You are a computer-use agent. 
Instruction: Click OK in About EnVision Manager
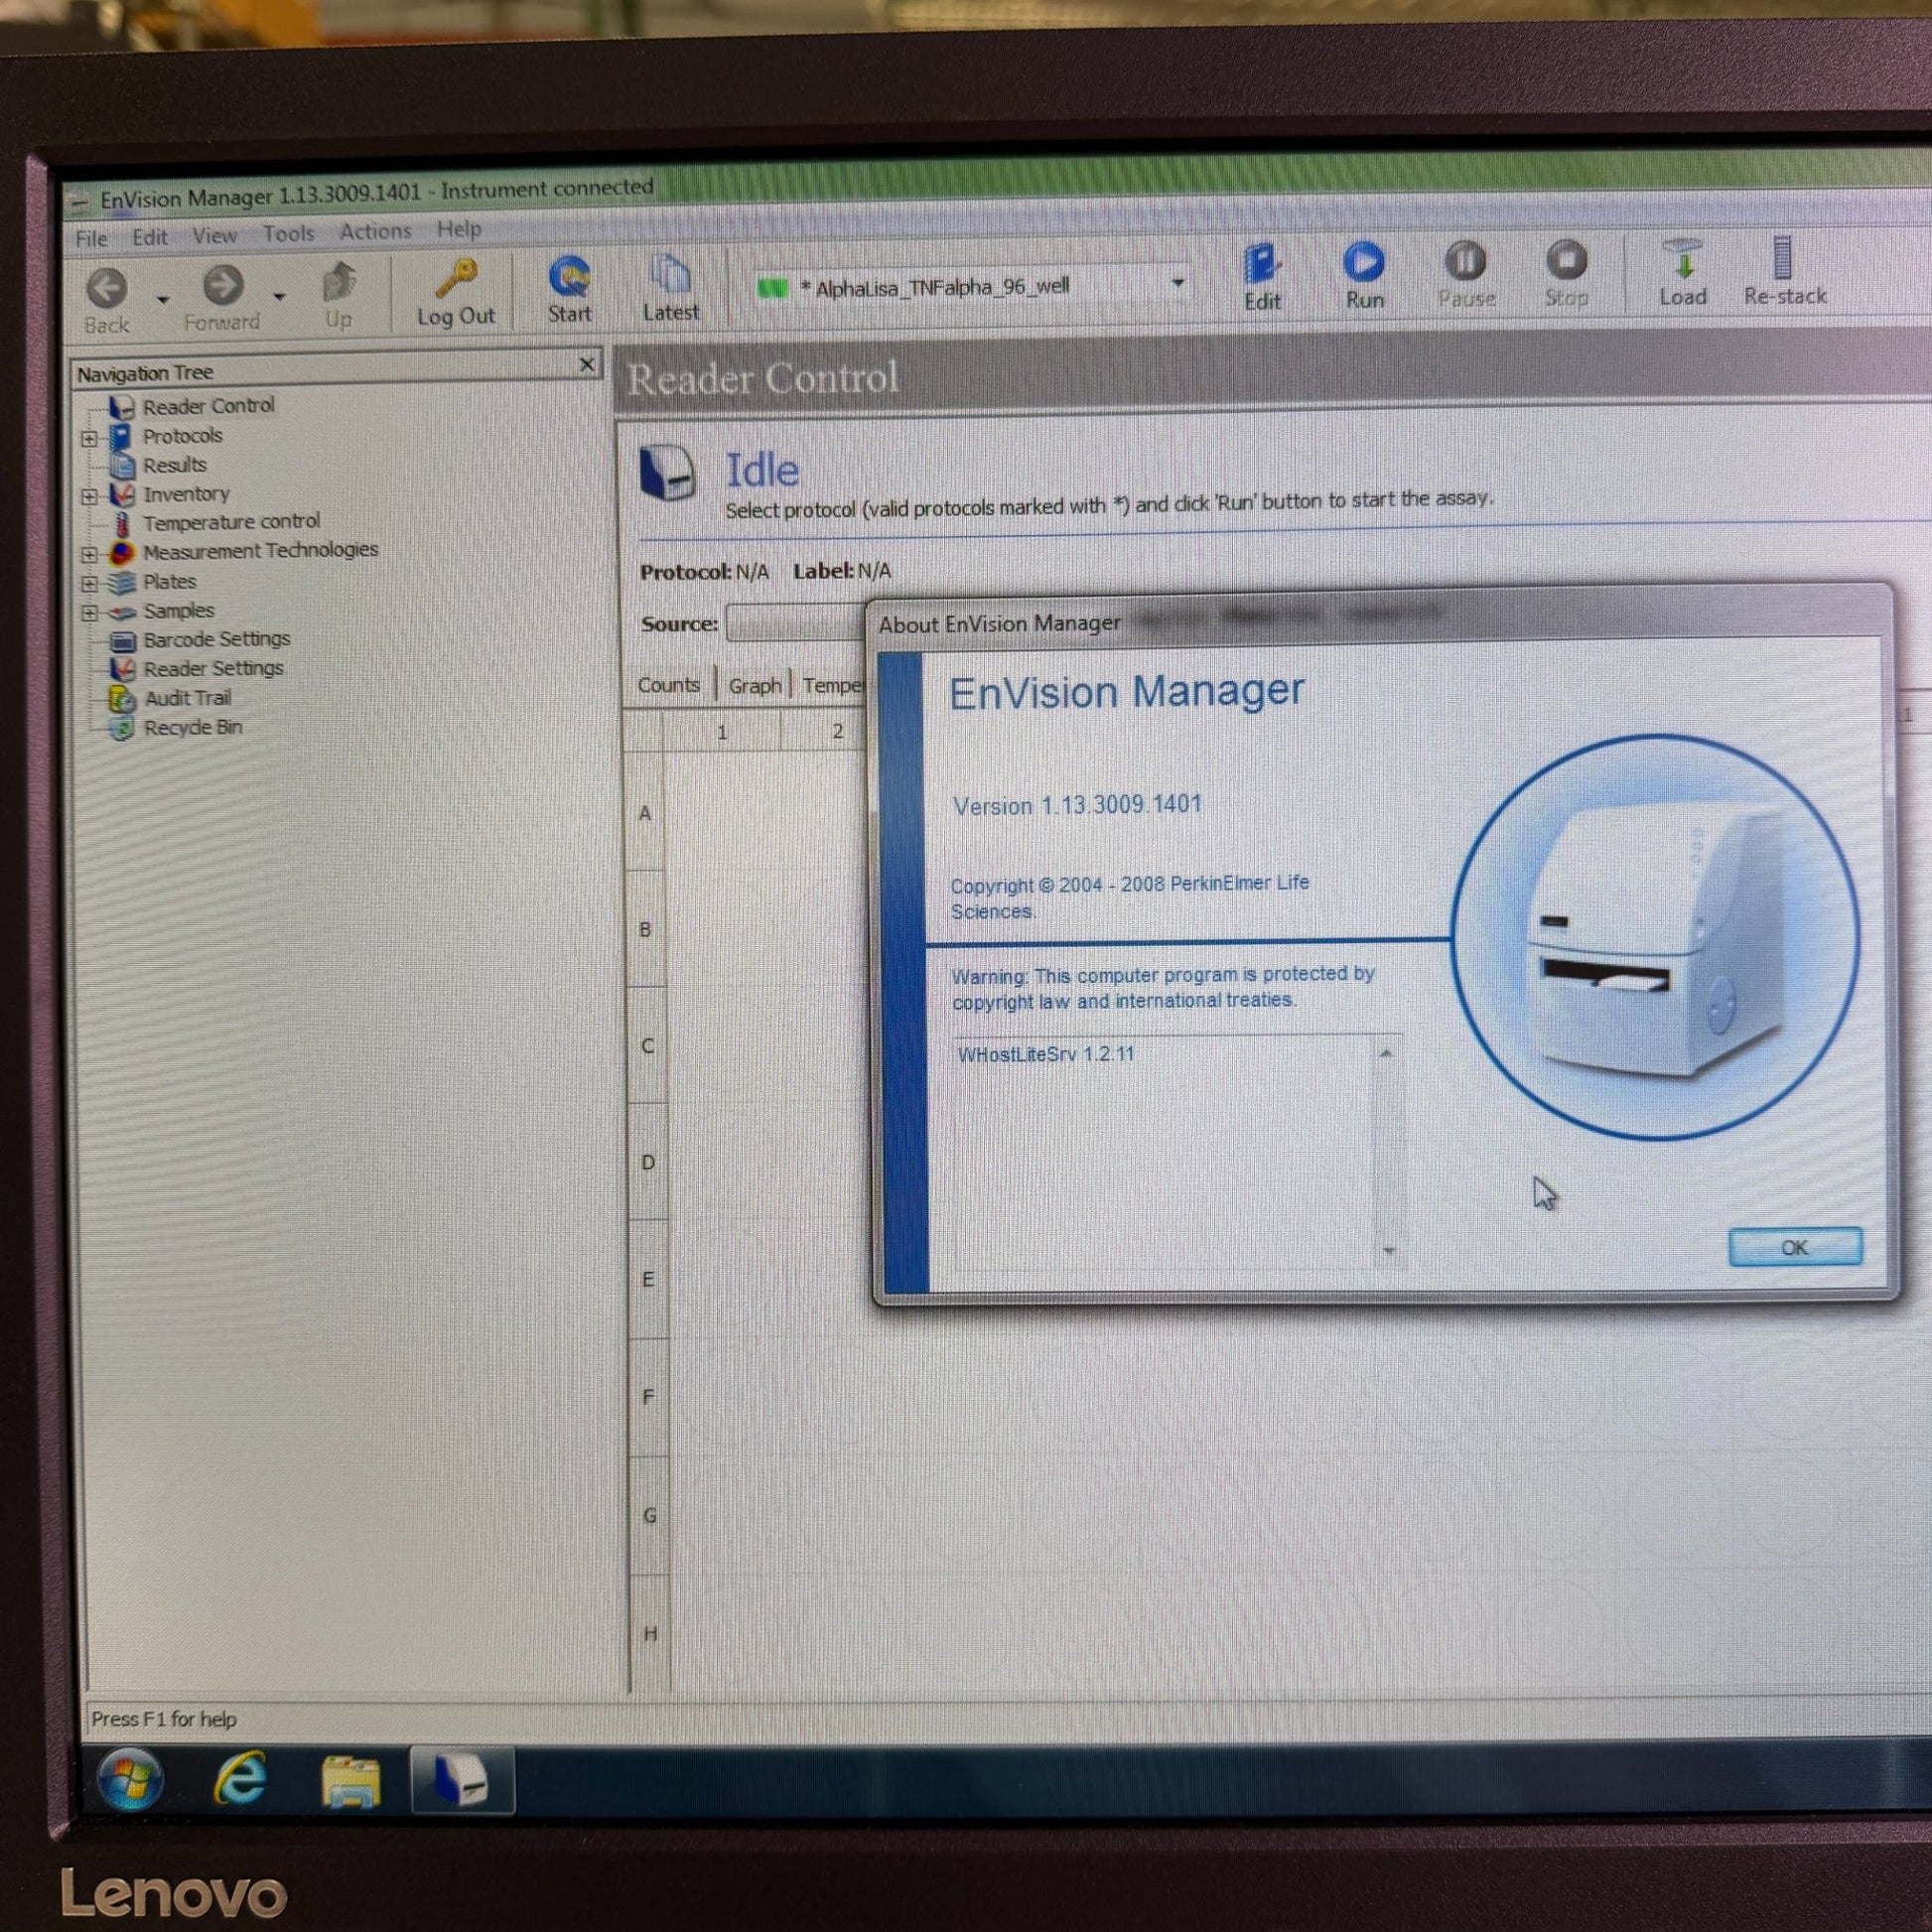point(1795,1248)
